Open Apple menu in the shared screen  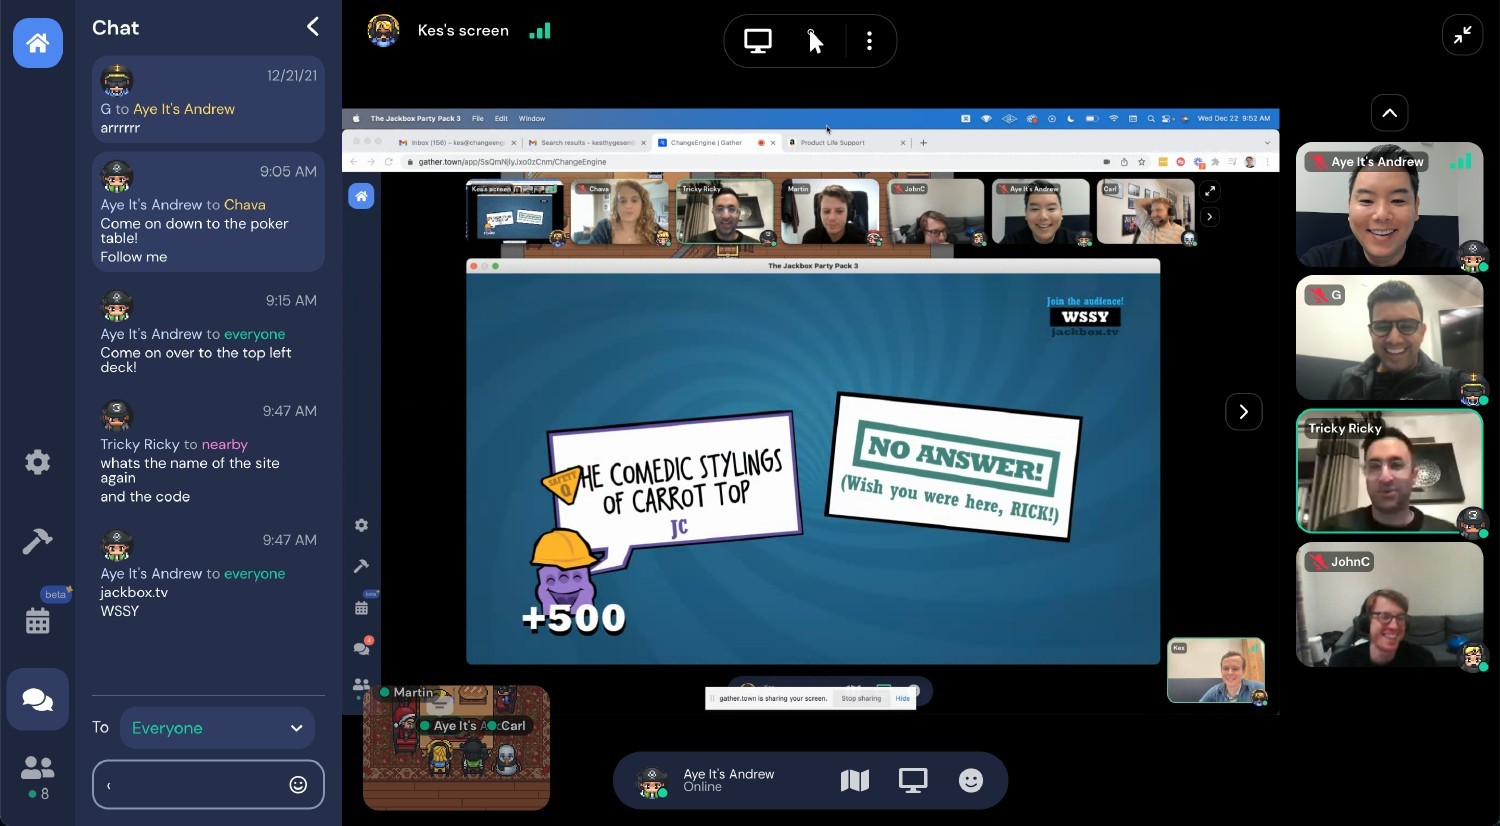pyautogui.click(x=357, y=118)
